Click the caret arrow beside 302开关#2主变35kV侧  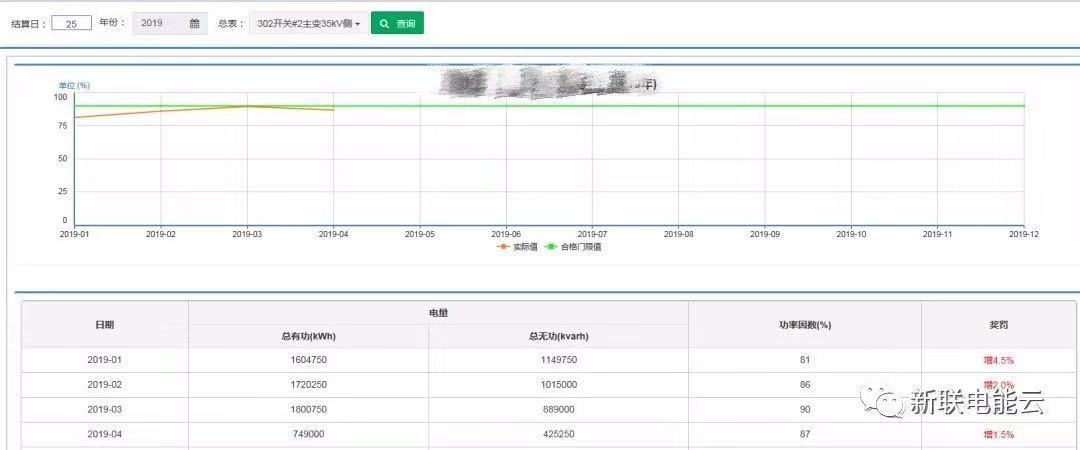(357, 24)
